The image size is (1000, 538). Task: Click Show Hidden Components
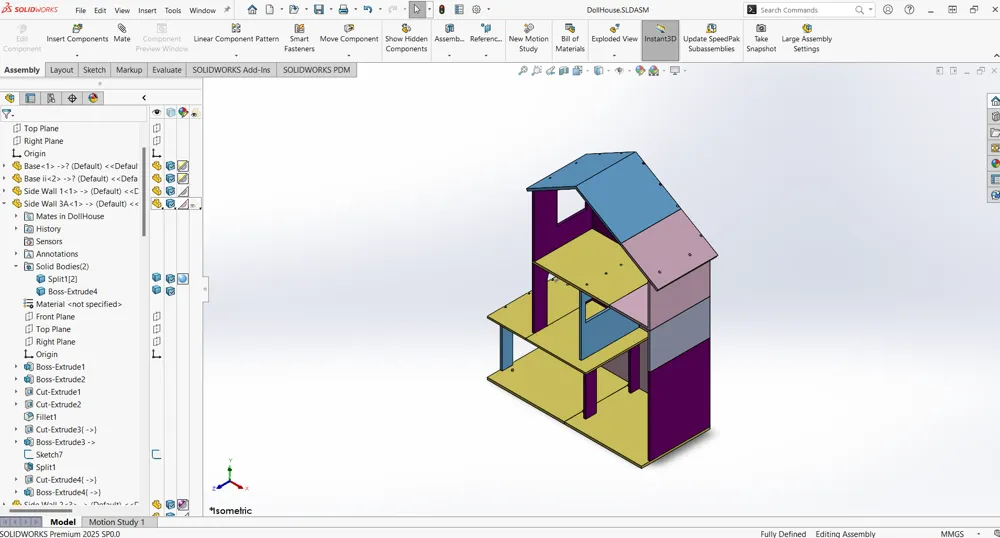(406, 38)
